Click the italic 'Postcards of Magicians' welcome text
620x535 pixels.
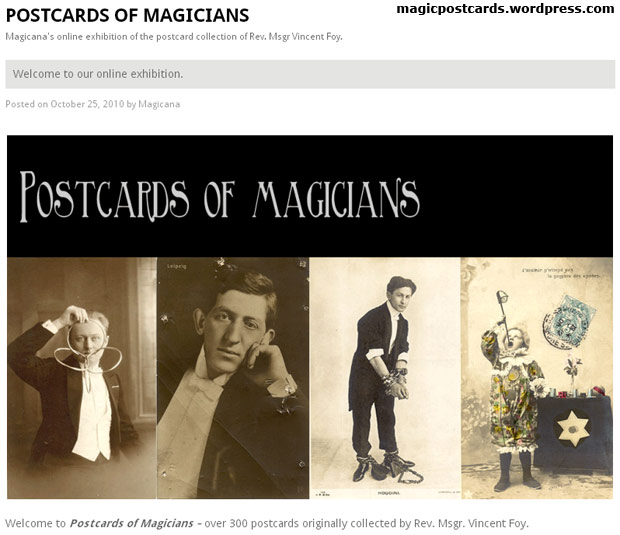click(132, 524)
